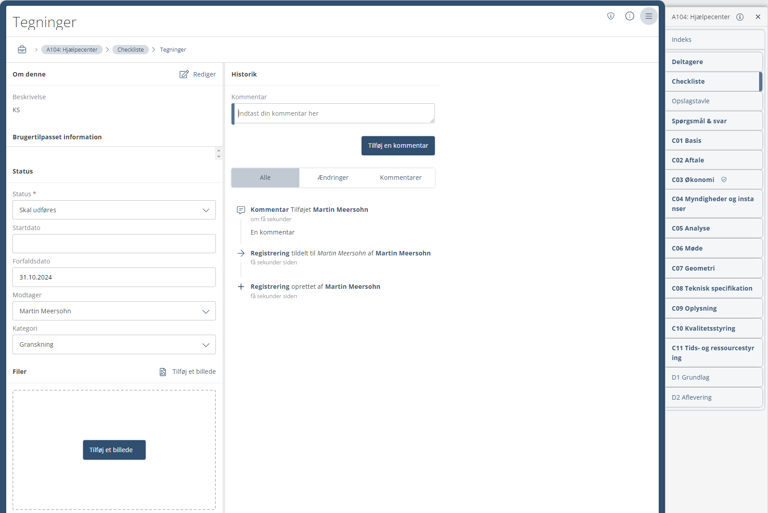The image size is (768, 513).
Task: Expand the Modtager dropdown
Action: 114,311
